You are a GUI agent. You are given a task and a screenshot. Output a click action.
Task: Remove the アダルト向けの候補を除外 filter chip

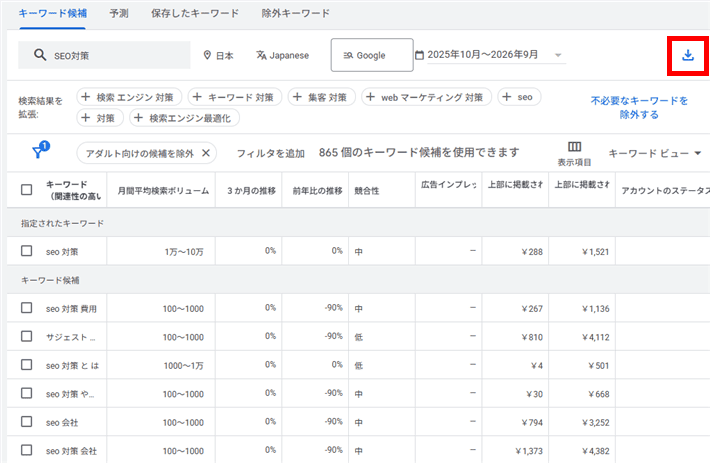pos(206,153)
